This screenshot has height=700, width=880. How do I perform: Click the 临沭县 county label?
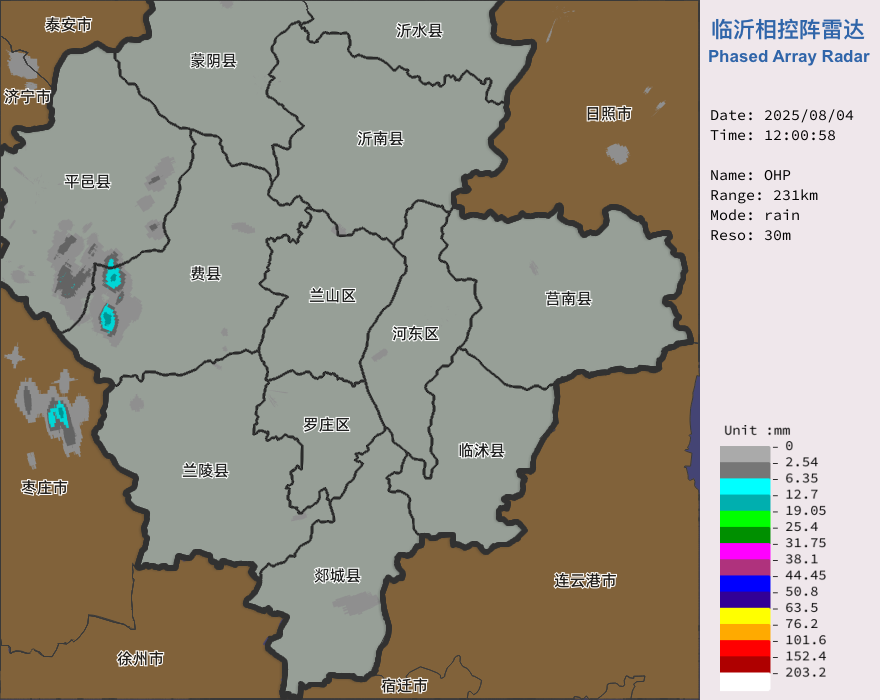point(482,451)
